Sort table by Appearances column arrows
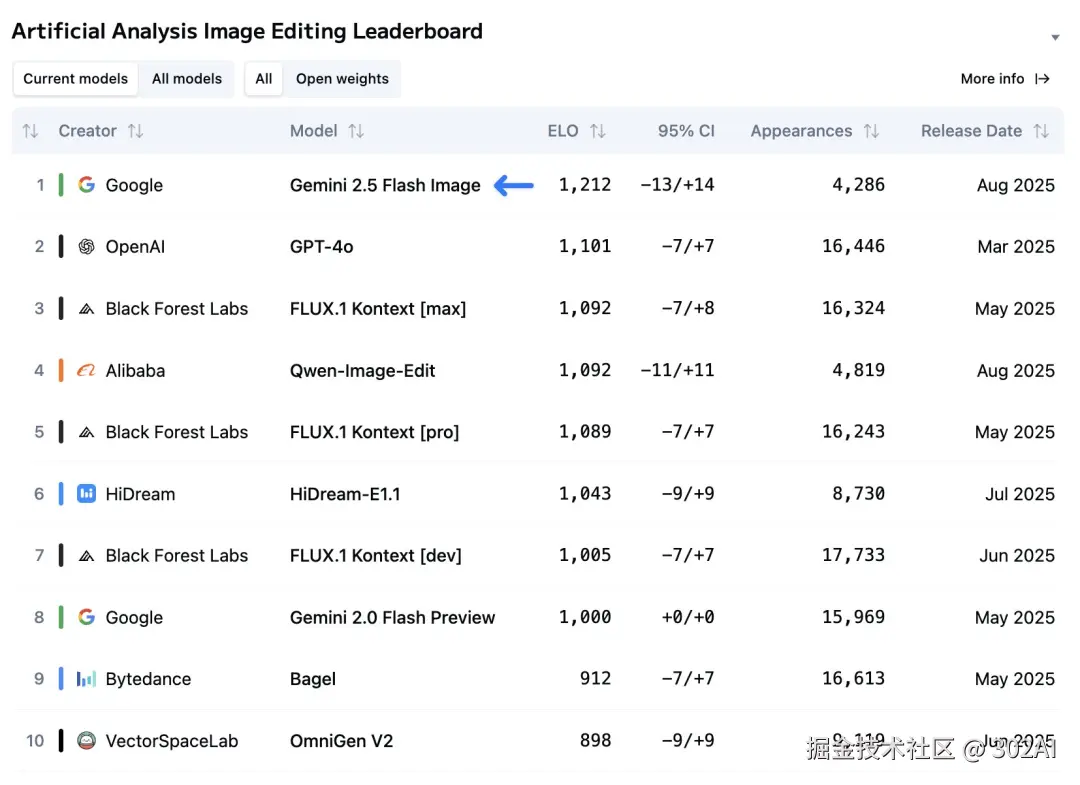 (871, 131)
